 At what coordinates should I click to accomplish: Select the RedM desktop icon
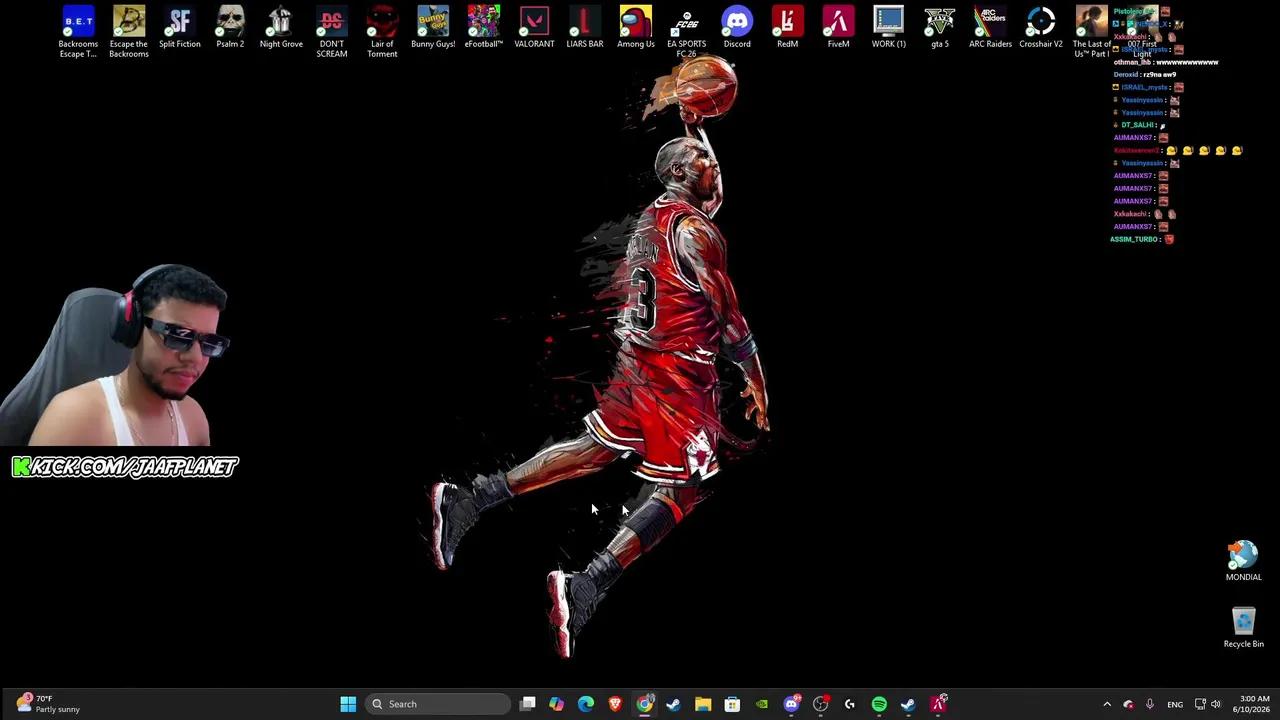click(x=788, y=27)
